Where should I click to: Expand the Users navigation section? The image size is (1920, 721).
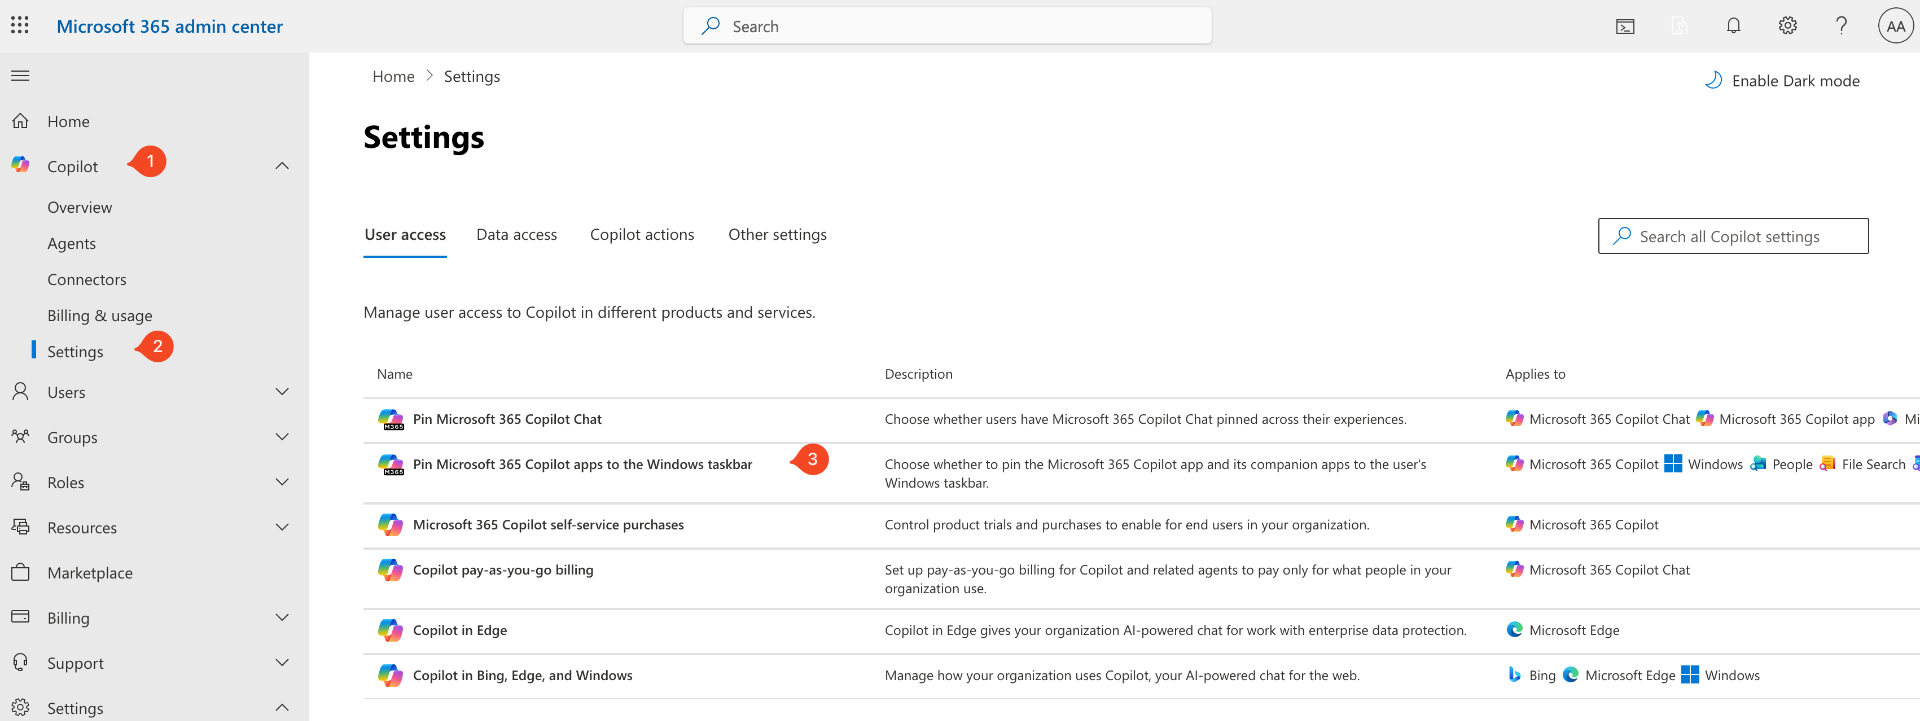tap(282, 392)
